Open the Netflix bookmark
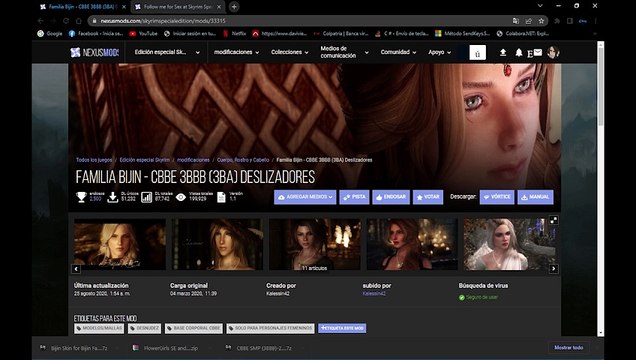Screen dimensions: 636x360 click(x=234, y=34)
